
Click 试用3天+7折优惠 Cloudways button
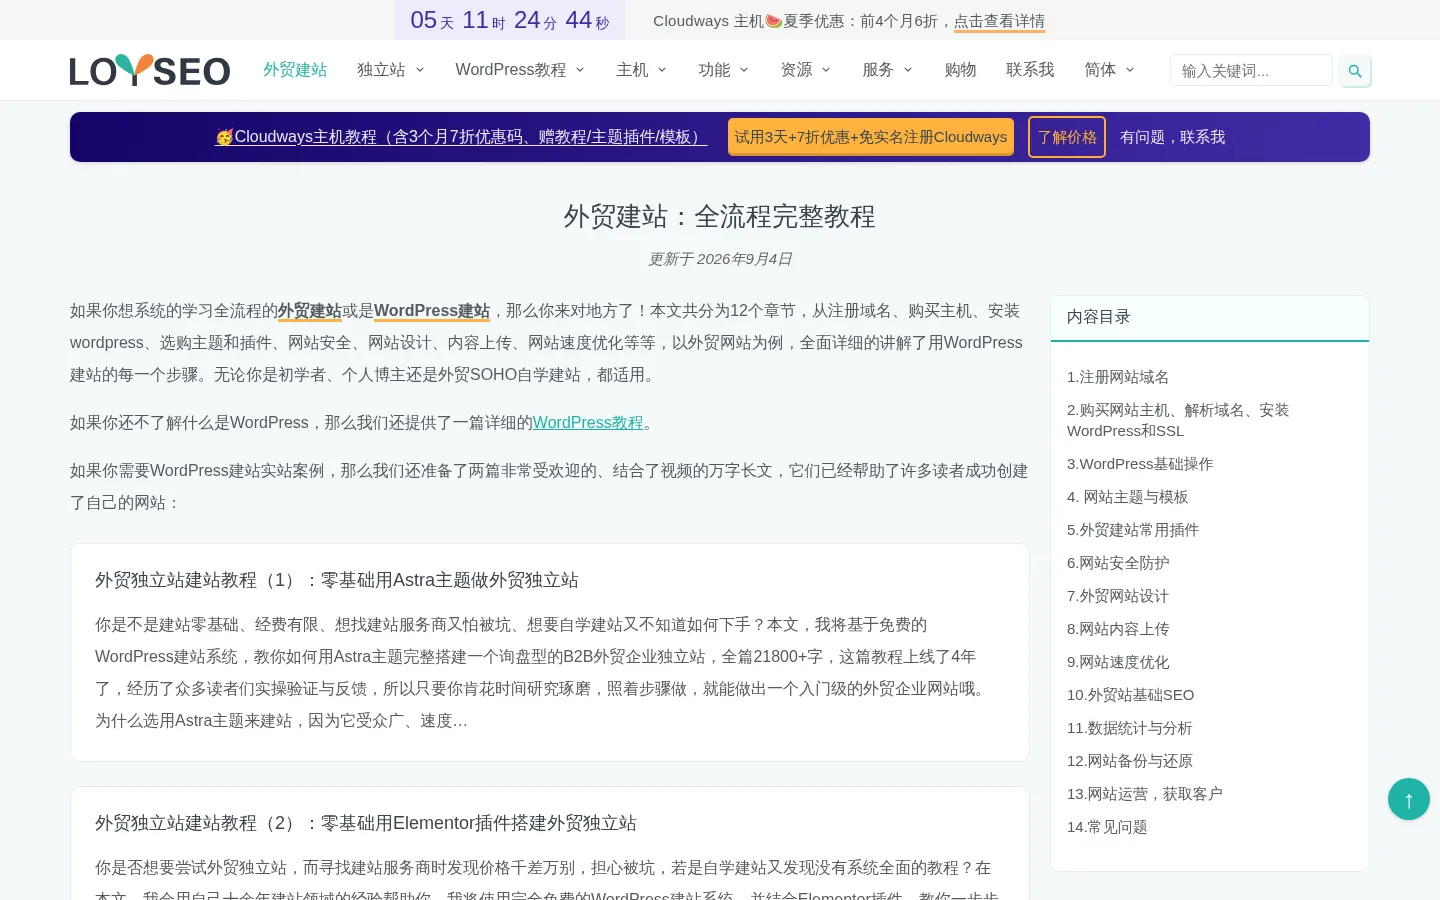coord(871,137)
